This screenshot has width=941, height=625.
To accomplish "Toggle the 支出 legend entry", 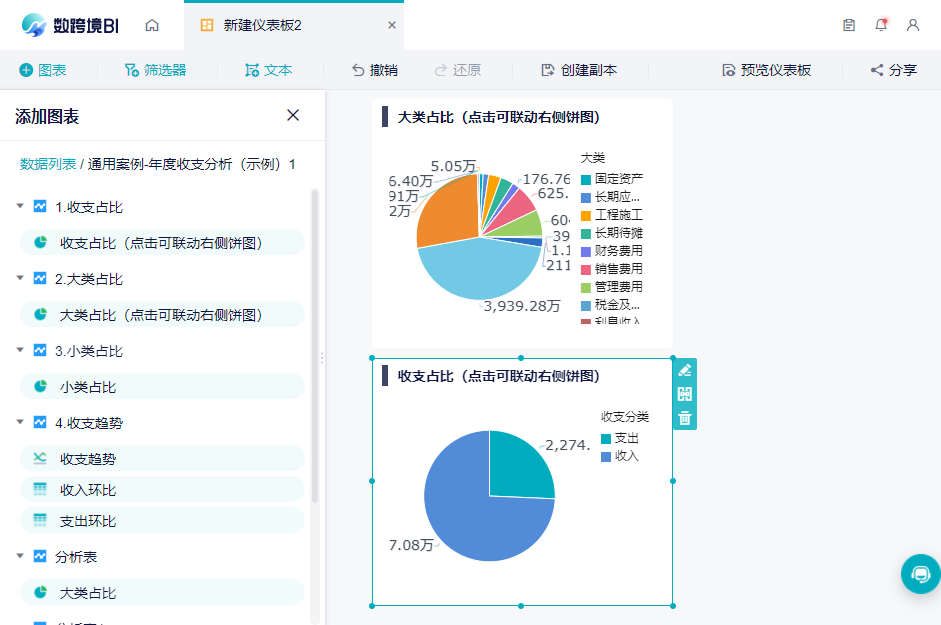I will 620,438.
